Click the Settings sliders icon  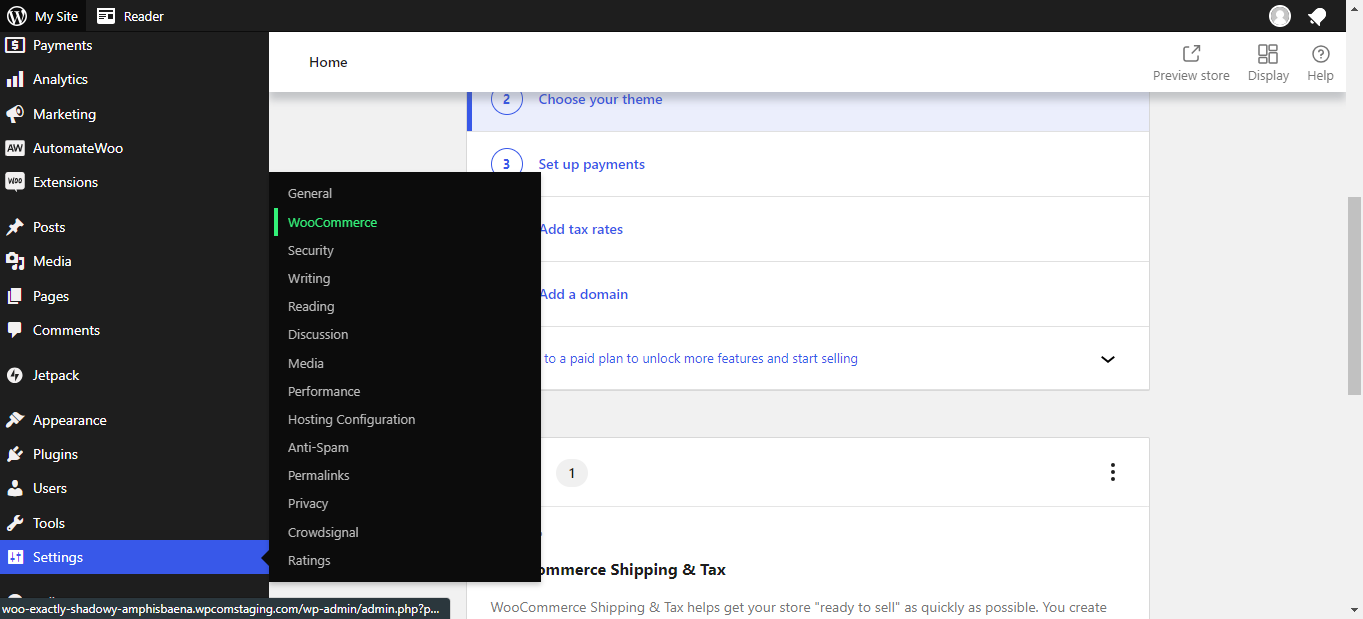point(15,557)
